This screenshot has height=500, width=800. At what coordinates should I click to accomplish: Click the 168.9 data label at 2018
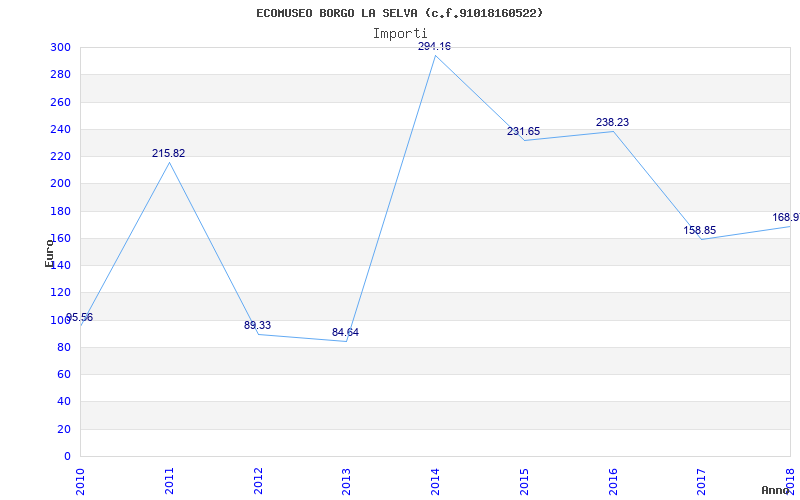click(x=786, y=218)
